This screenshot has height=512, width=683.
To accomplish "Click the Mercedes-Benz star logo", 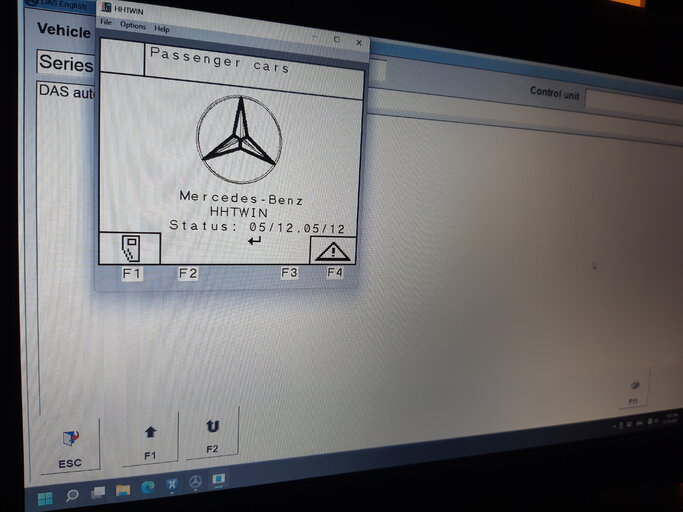I will click(239, 139).
